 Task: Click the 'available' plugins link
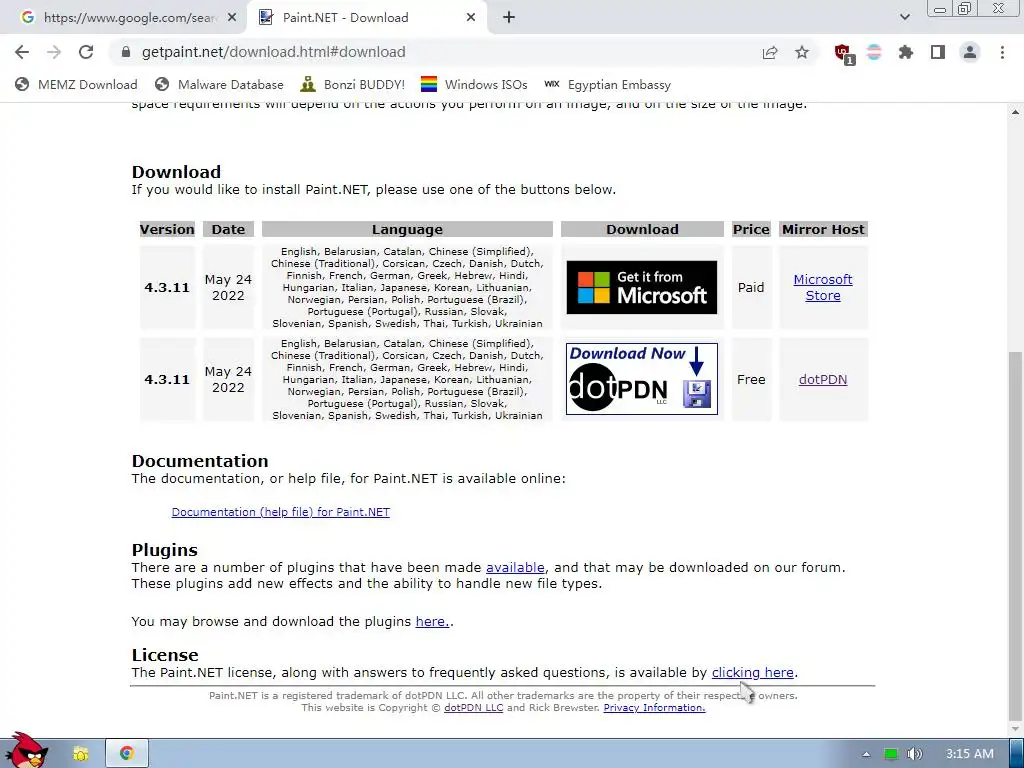515,568
